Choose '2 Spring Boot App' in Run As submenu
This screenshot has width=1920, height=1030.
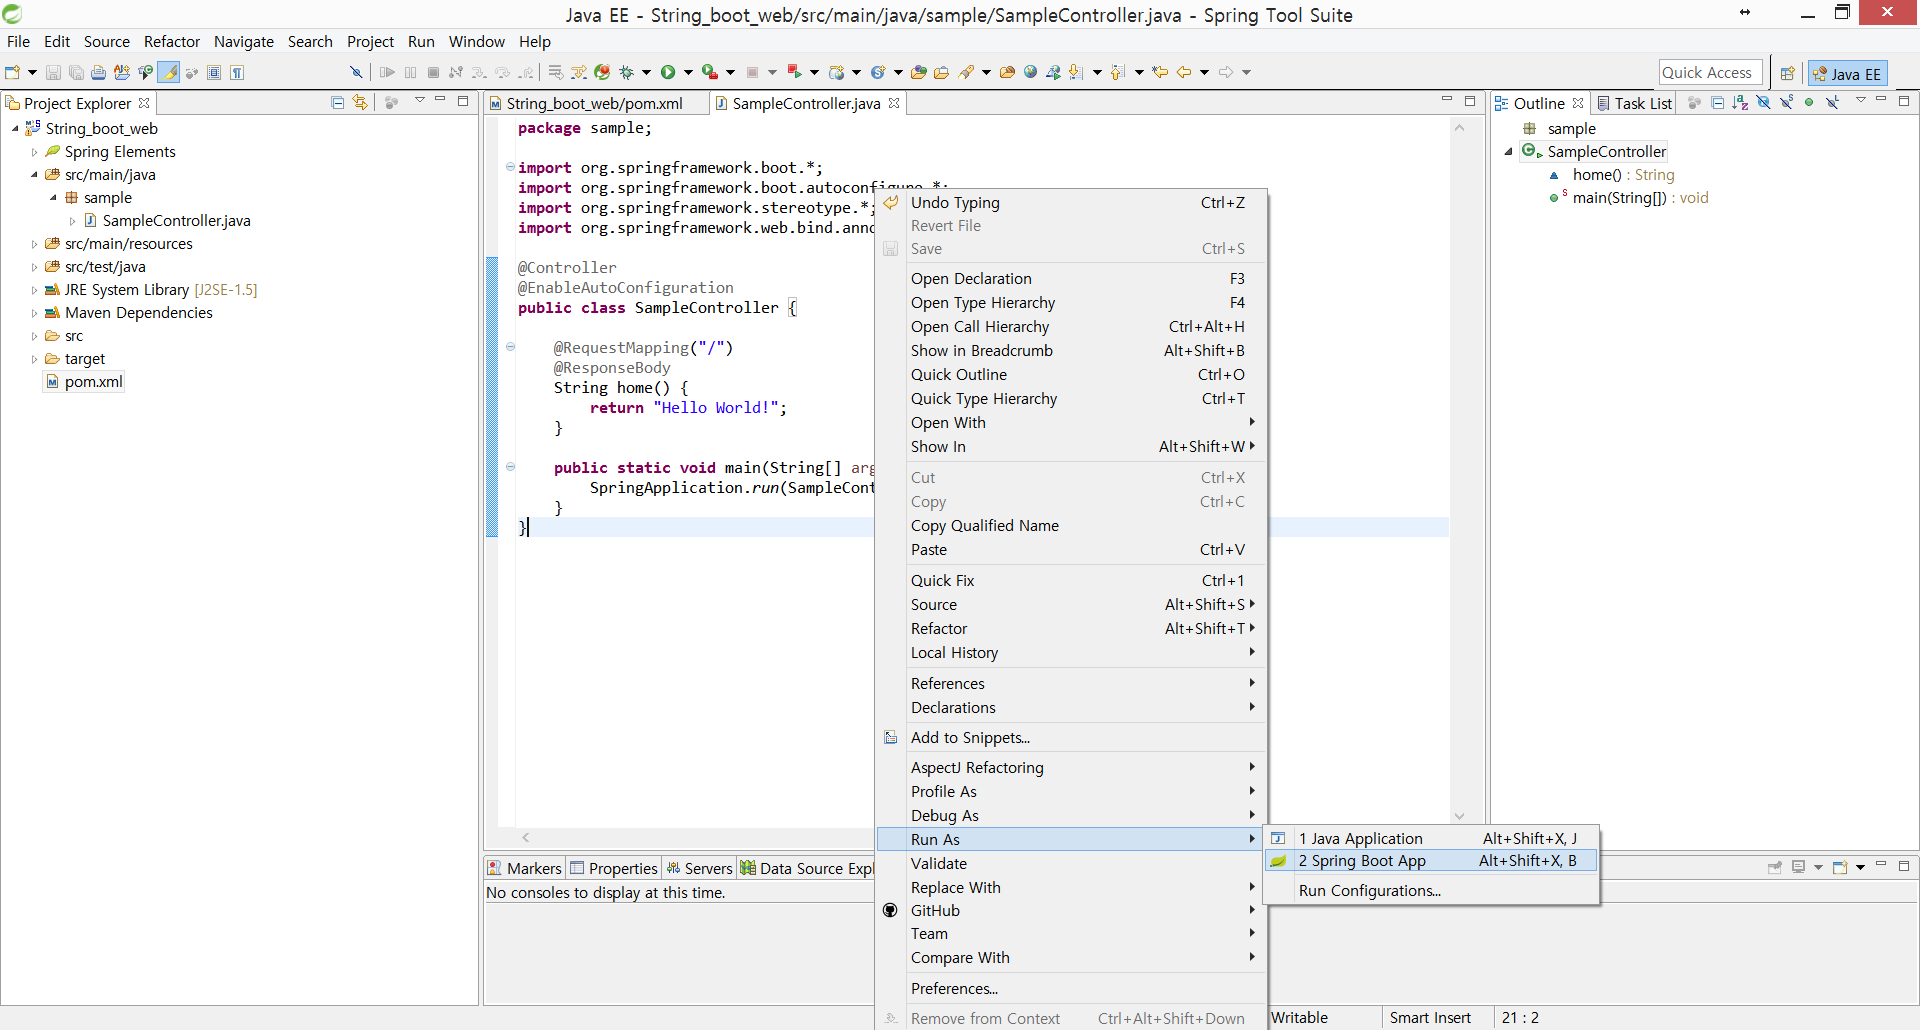(x=1431, y=861)
